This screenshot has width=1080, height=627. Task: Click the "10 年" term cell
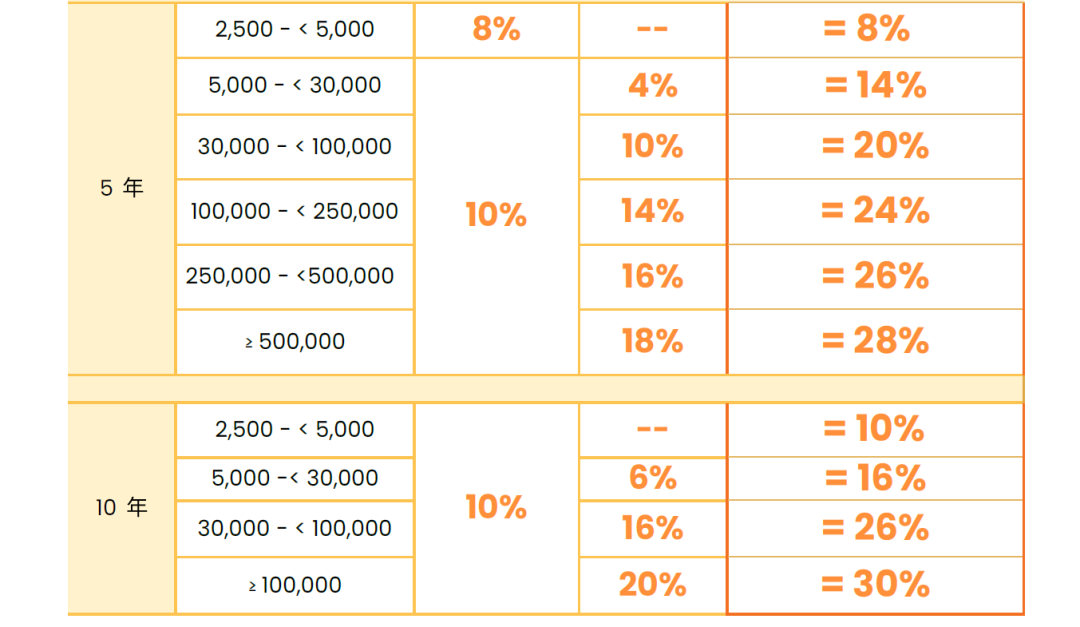121,508
